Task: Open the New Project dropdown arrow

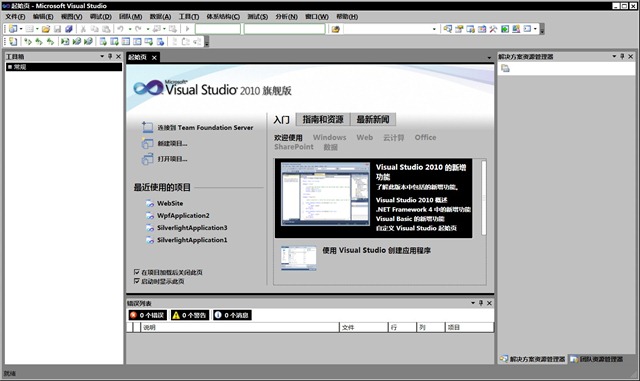Action: (21, 29)
